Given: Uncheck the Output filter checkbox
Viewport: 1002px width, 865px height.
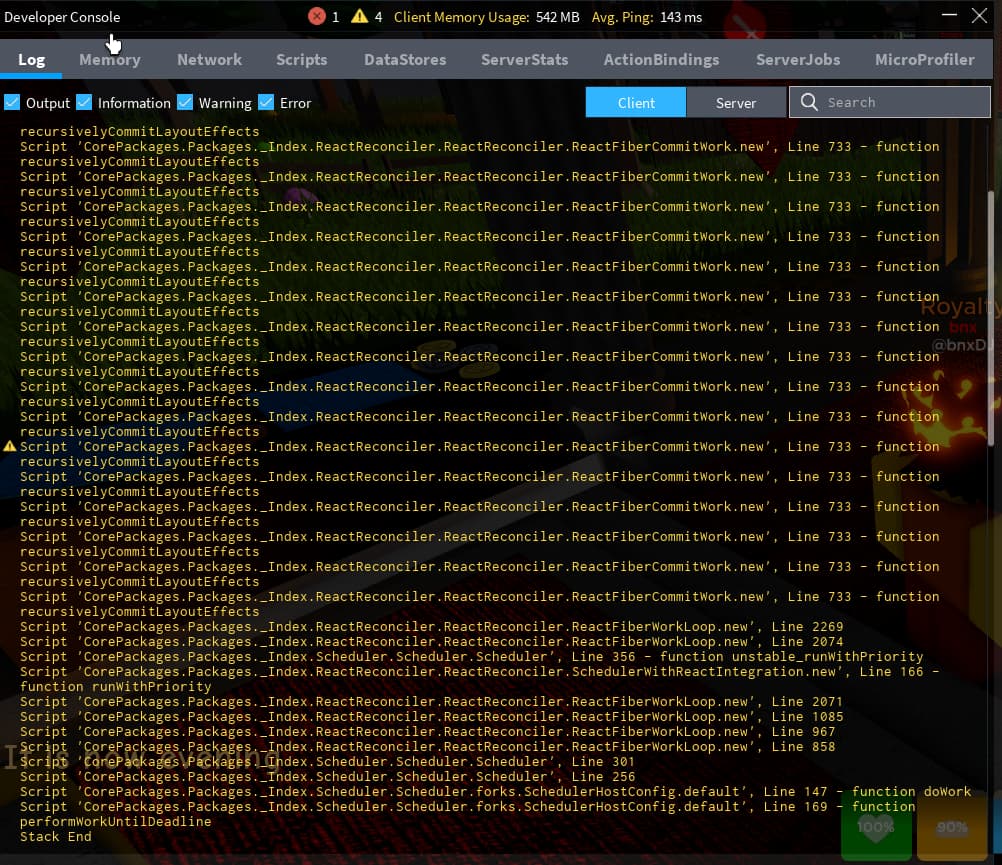Looking at the screenshot, I should 12,102.
